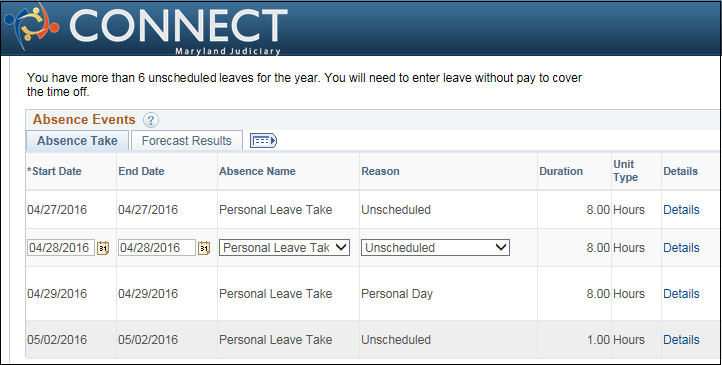Click the Absence Name column header
Image resolution: width=722 pixels, height=365 pixels.
pos(257,171)
